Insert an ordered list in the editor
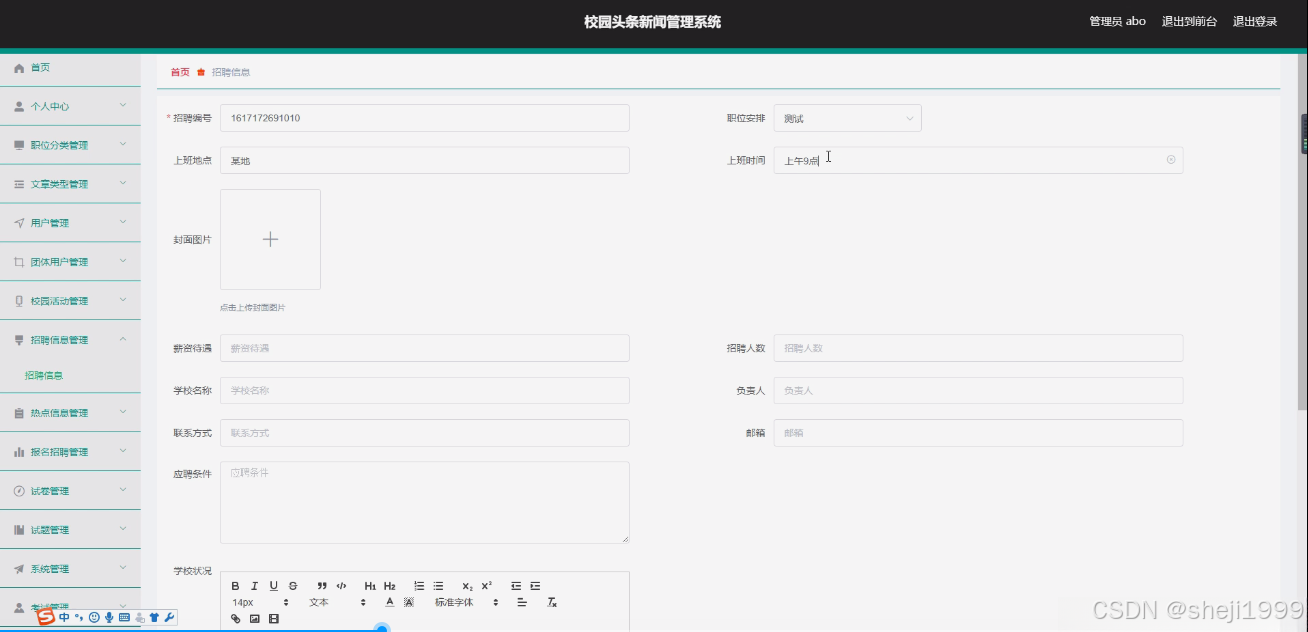1308x632 pixels. [419, 586]
